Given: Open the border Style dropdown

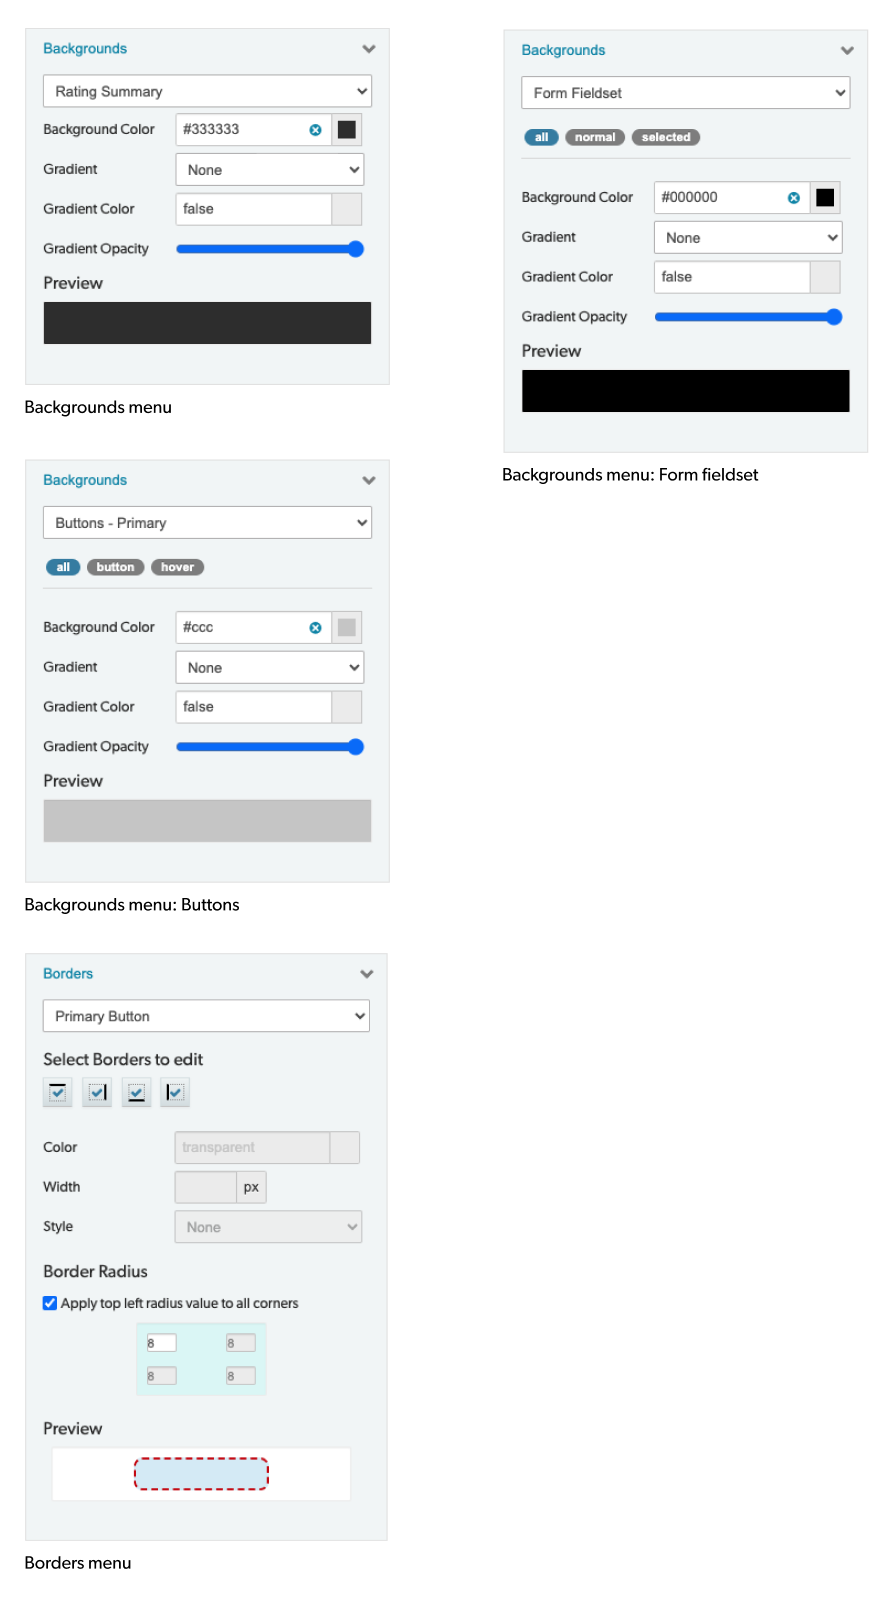Looking at the screenshot, I should [x=268, y=1227].
